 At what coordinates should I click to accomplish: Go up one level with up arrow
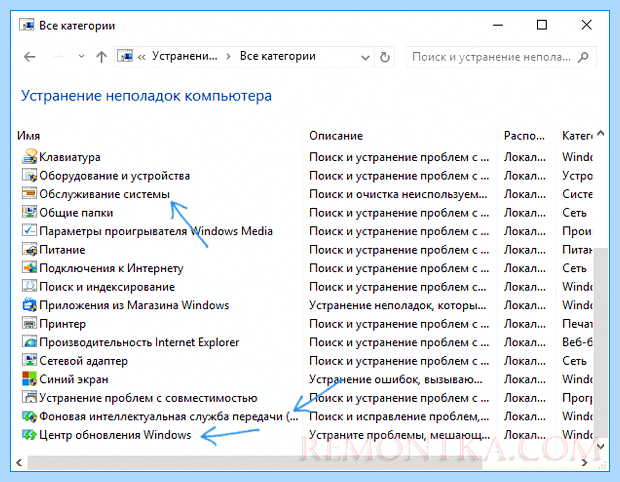click(102, 57)
